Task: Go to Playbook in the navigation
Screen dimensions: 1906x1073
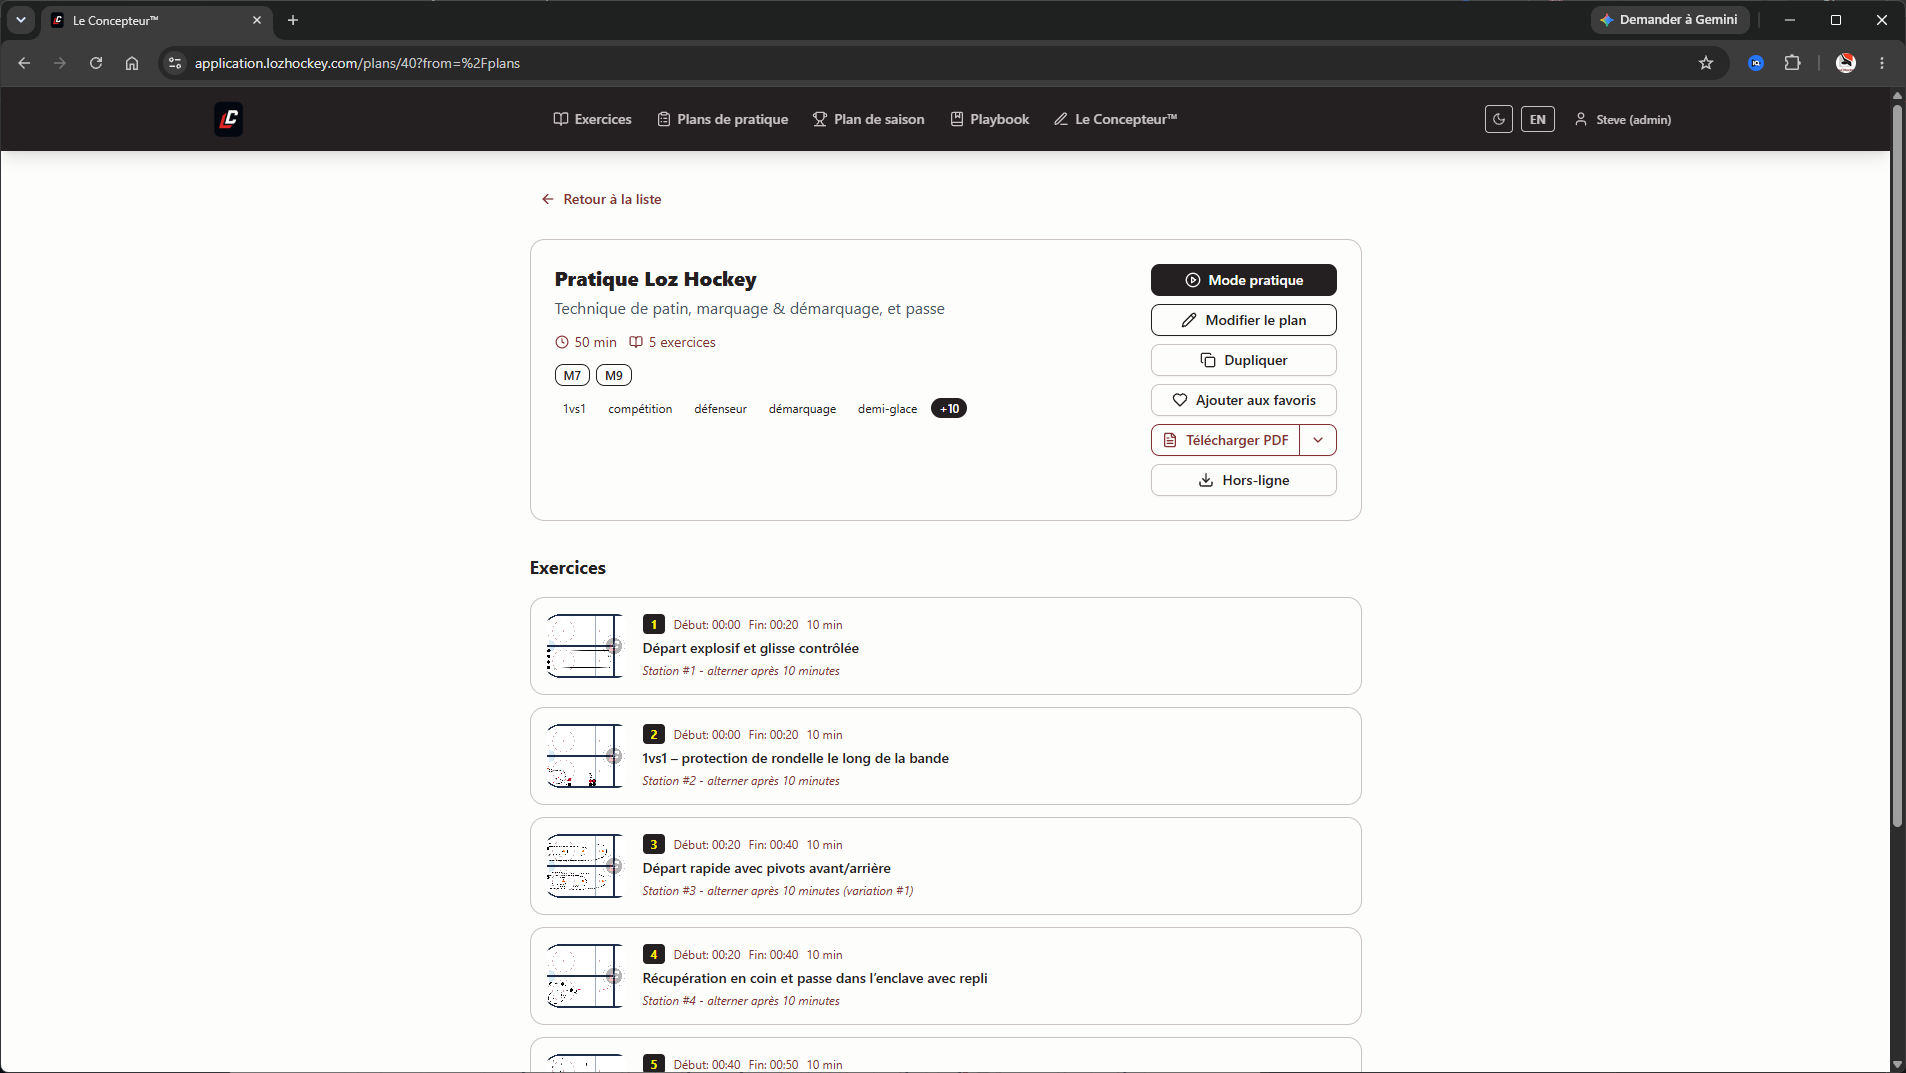Action: click(x=989, y=119)
